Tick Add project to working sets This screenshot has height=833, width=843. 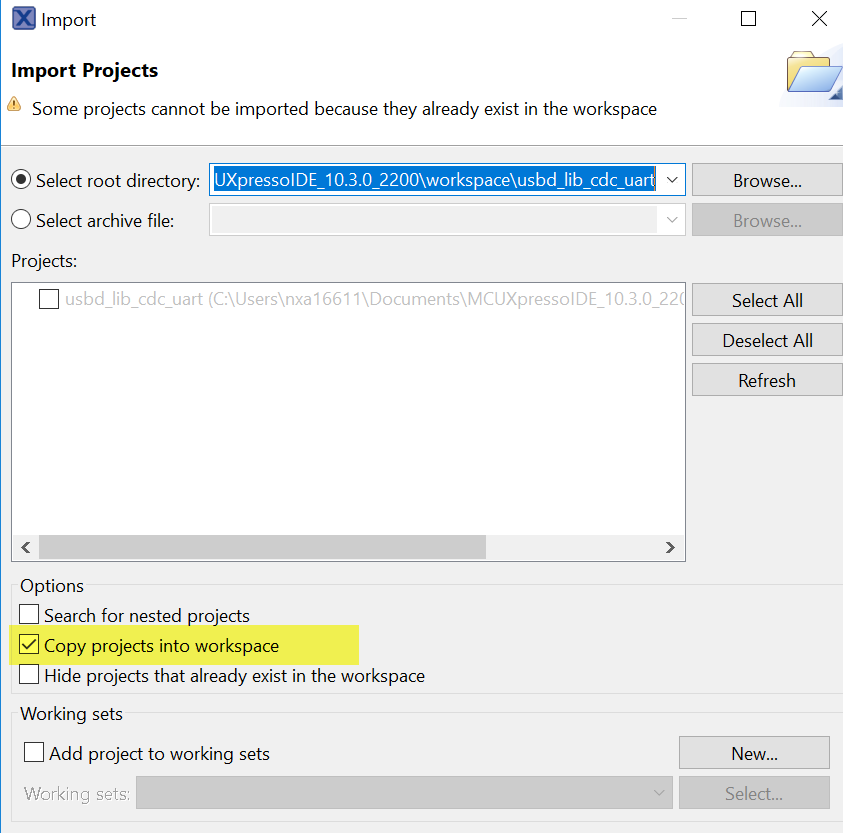(x=34, y=752)
